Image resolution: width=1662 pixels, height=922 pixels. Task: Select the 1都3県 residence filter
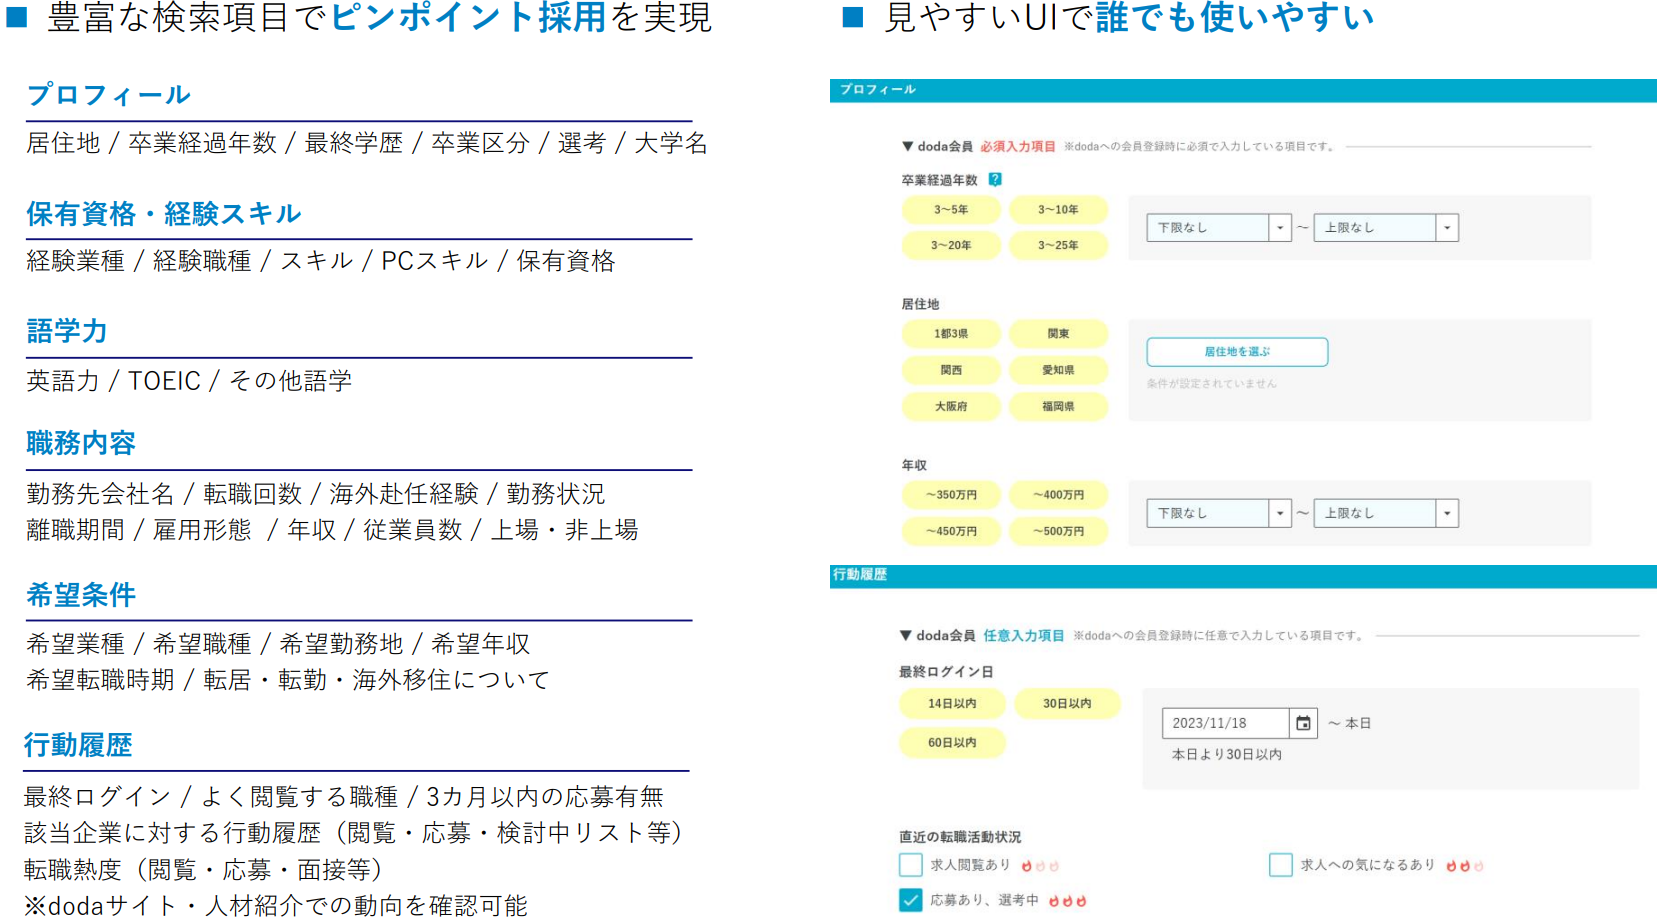pyautogui.click(x=951, y=334)
